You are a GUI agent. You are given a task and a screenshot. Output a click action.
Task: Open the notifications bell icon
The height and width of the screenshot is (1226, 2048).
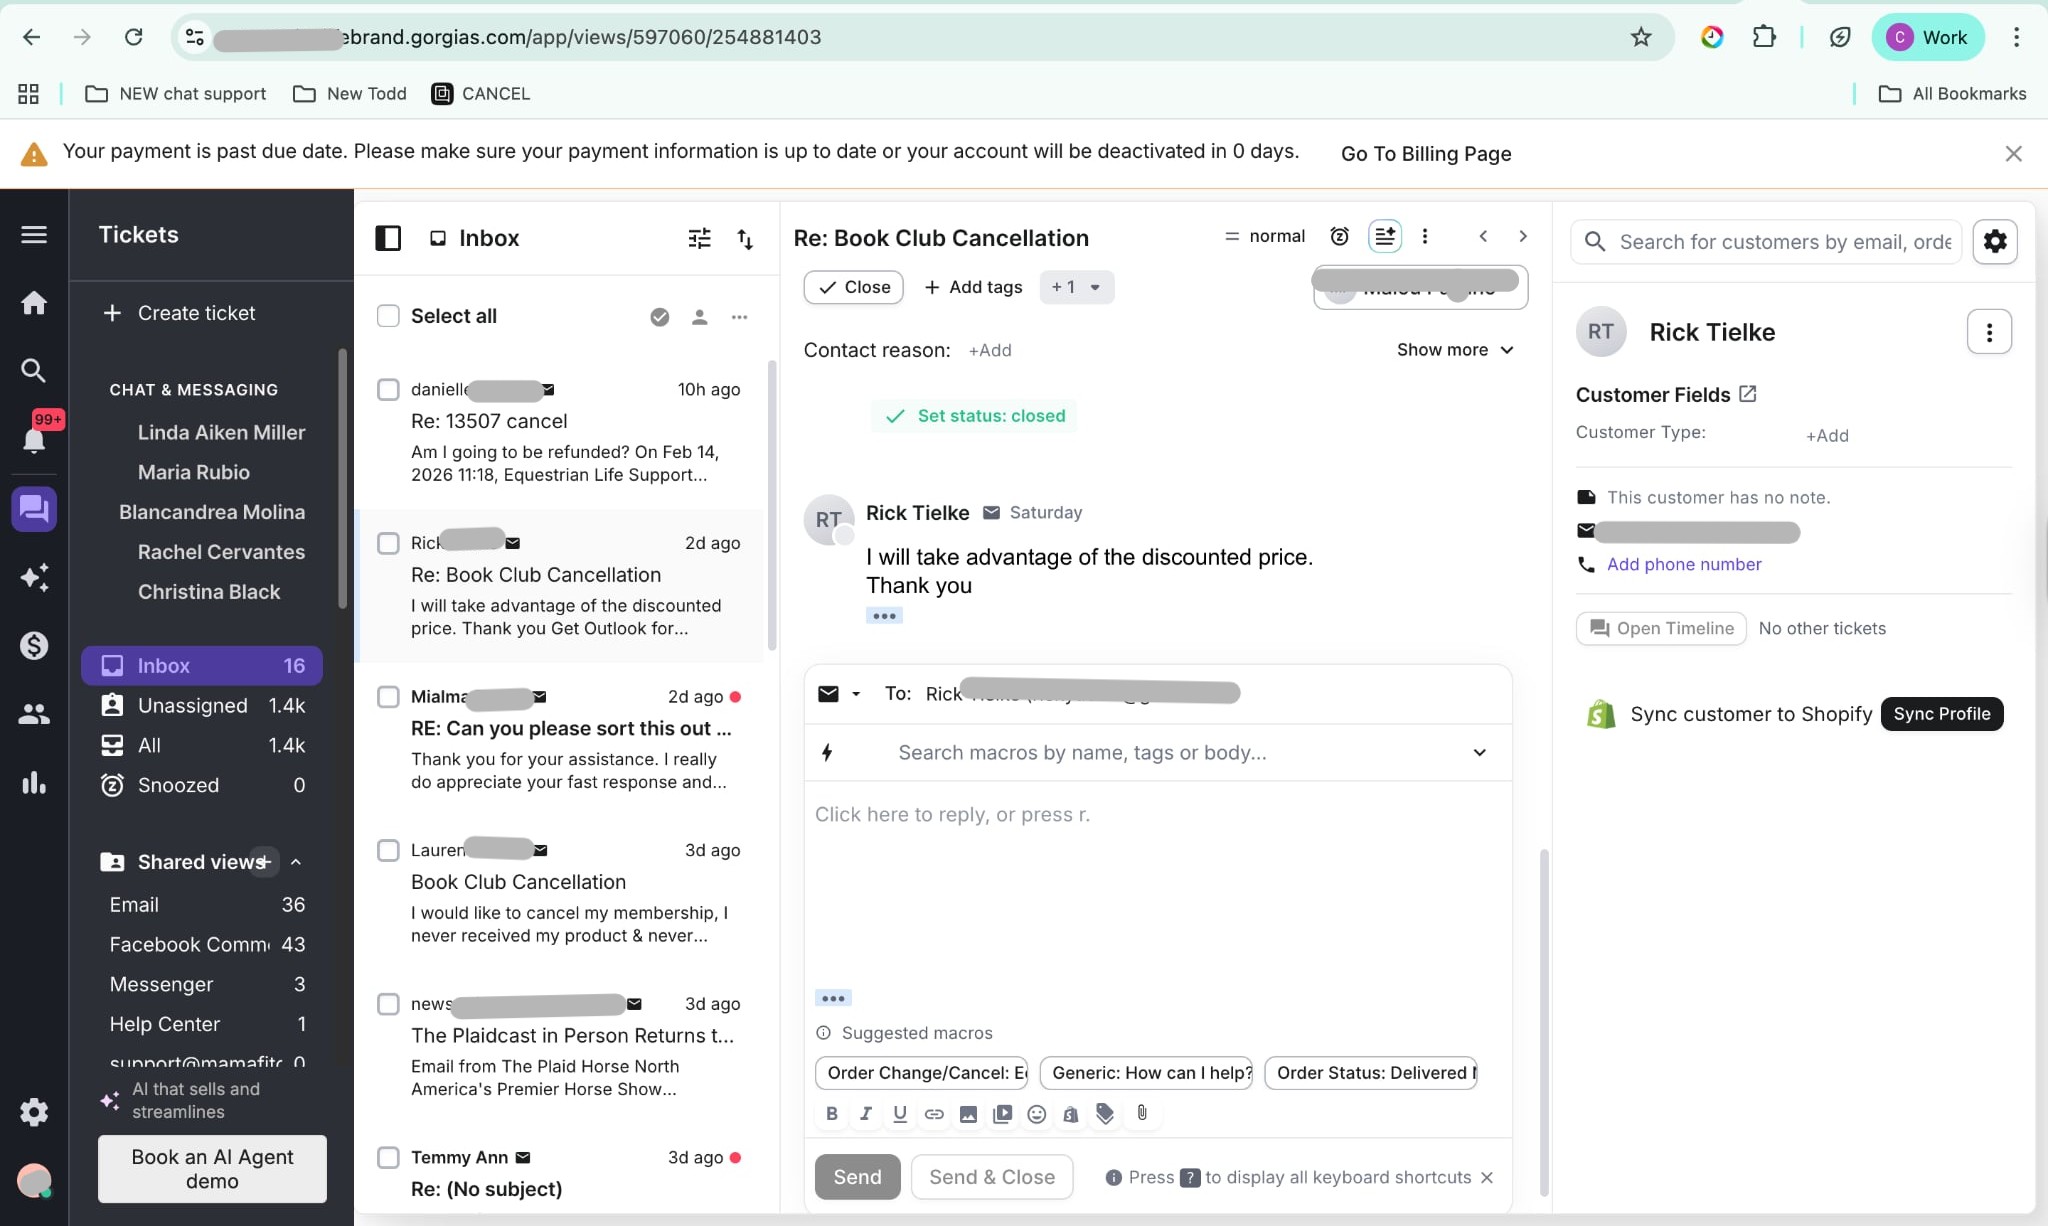click(34, 439)
